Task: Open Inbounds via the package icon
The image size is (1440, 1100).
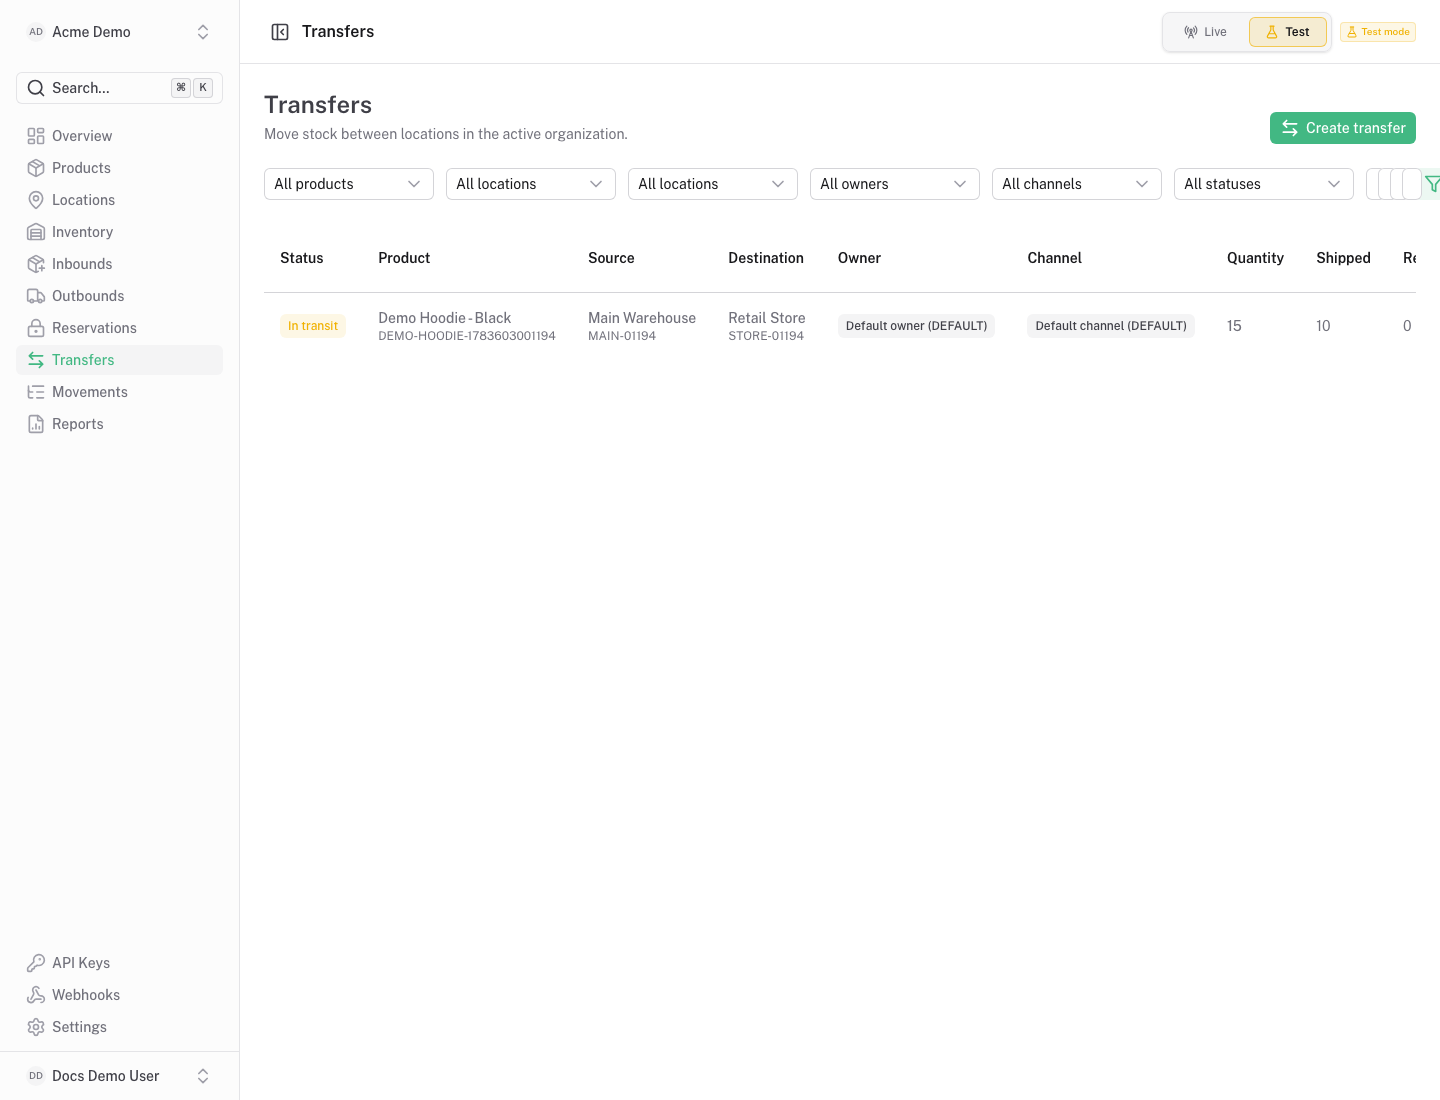Action: [x=36, y=264]
